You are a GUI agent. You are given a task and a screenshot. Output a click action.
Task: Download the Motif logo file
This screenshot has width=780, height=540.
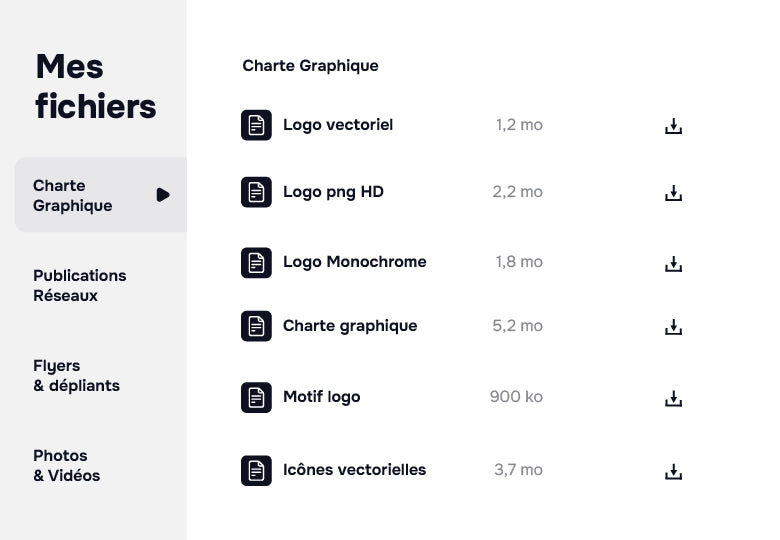click(x=674, y=399)
